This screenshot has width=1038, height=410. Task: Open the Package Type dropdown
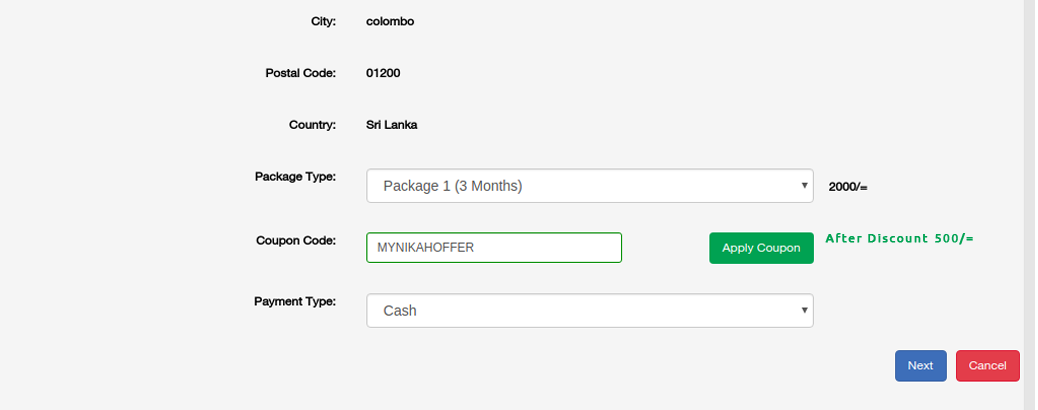589,186
